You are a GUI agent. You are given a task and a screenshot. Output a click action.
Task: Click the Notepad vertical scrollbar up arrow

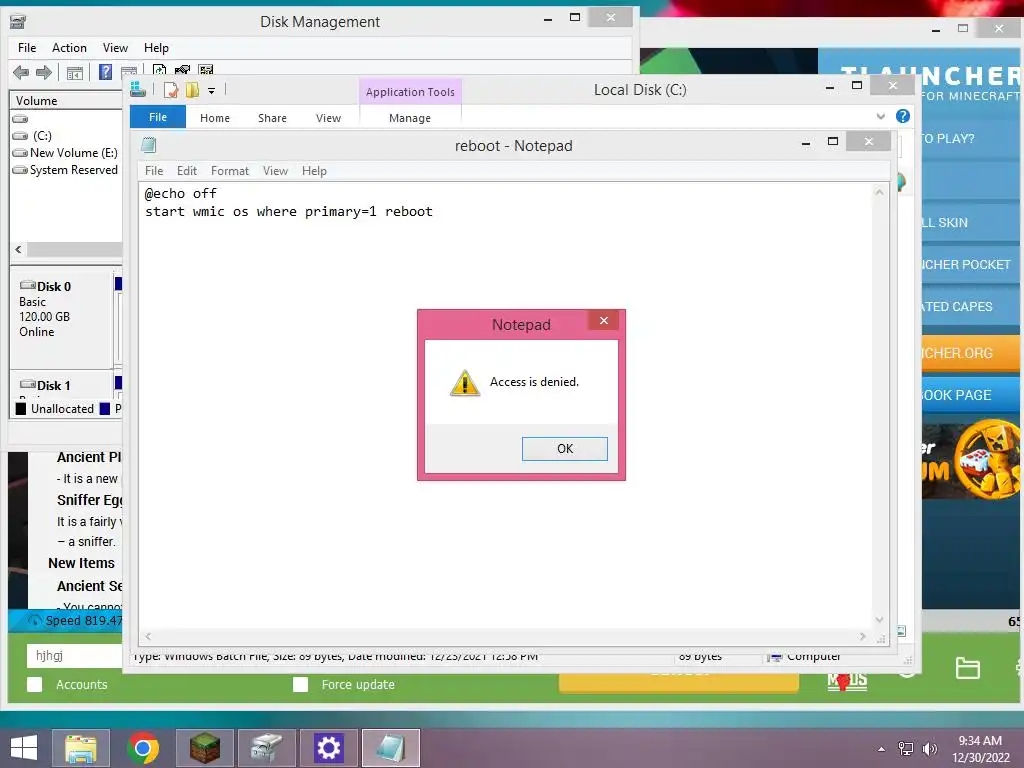[x=879, y=192]
